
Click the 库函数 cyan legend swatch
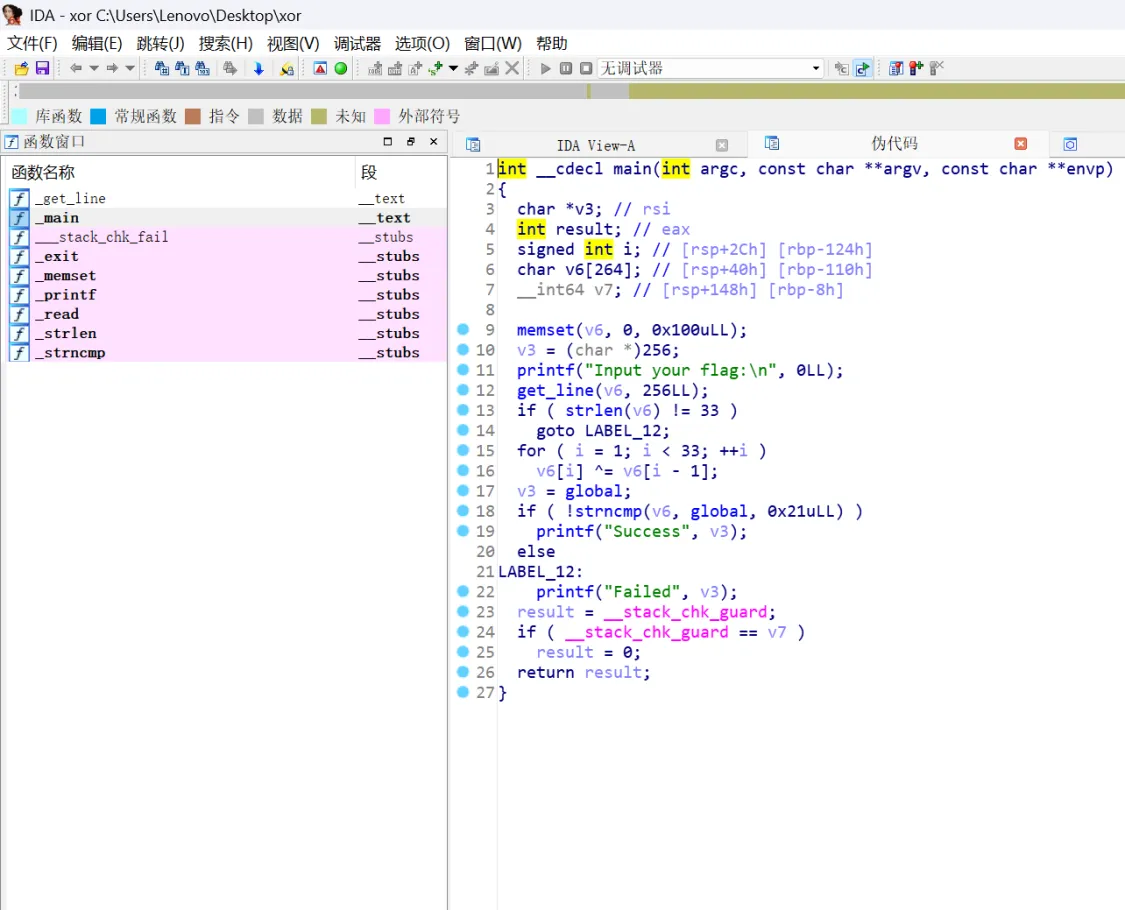point(20,116)
